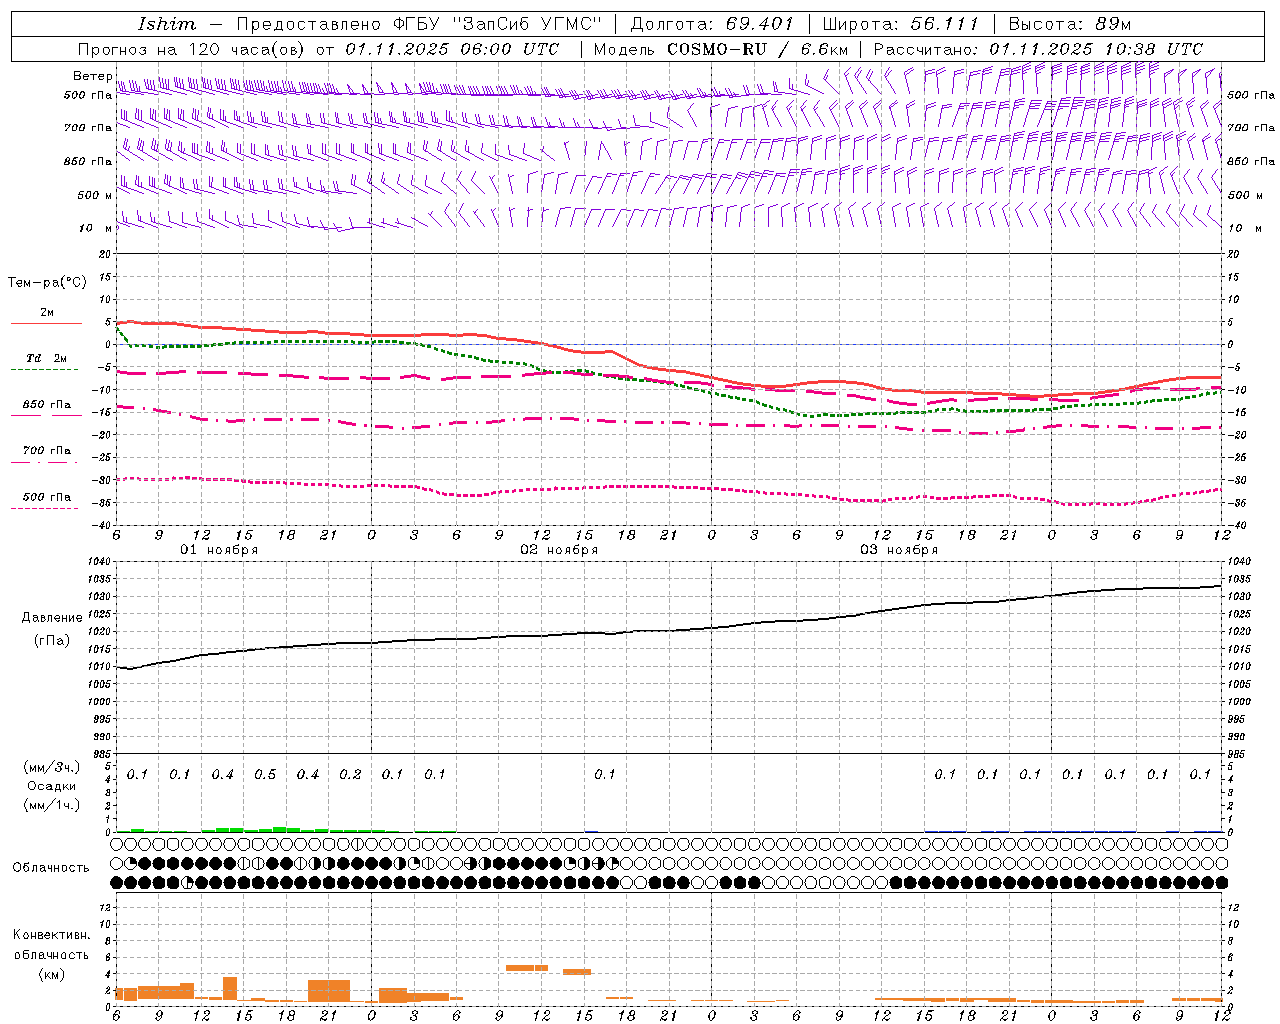Click the "Осадки" precipitation label
1280x1024 pixels.
[52, 786]
